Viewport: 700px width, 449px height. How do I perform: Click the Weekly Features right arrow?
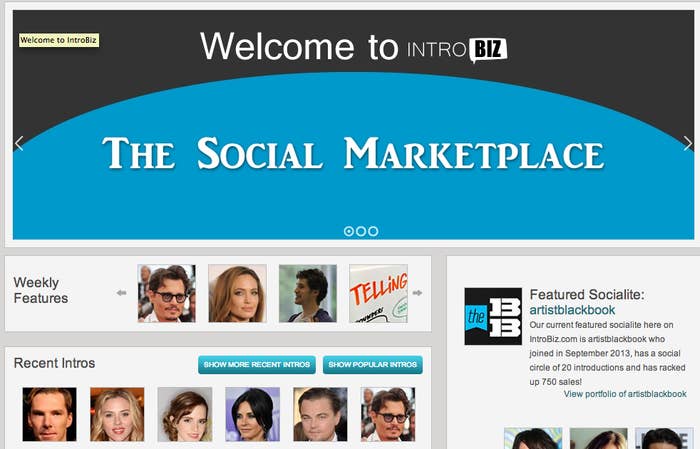pyautogui.click(x=417, y=293)
